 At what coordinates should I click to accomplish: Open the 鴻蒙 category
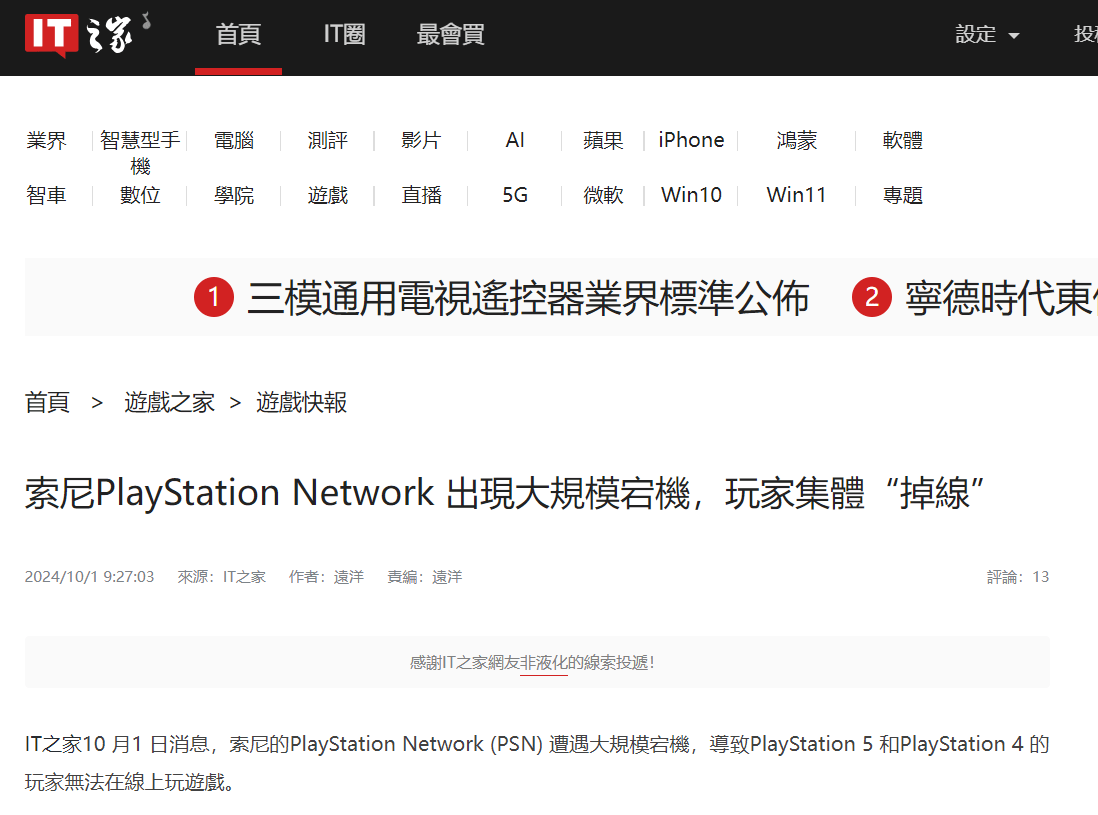click(x=796, y=140)
